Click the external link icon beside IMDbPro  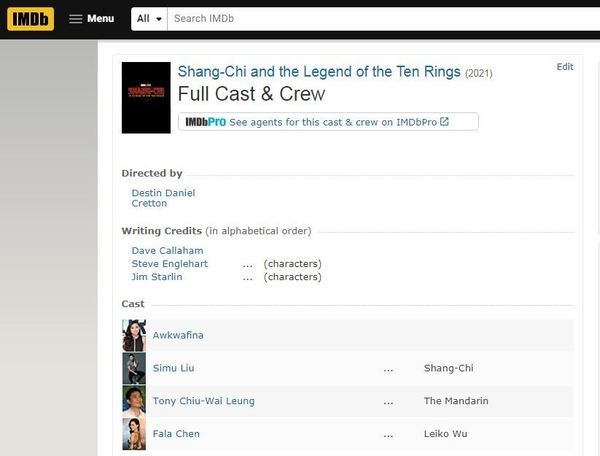(445, 122)
